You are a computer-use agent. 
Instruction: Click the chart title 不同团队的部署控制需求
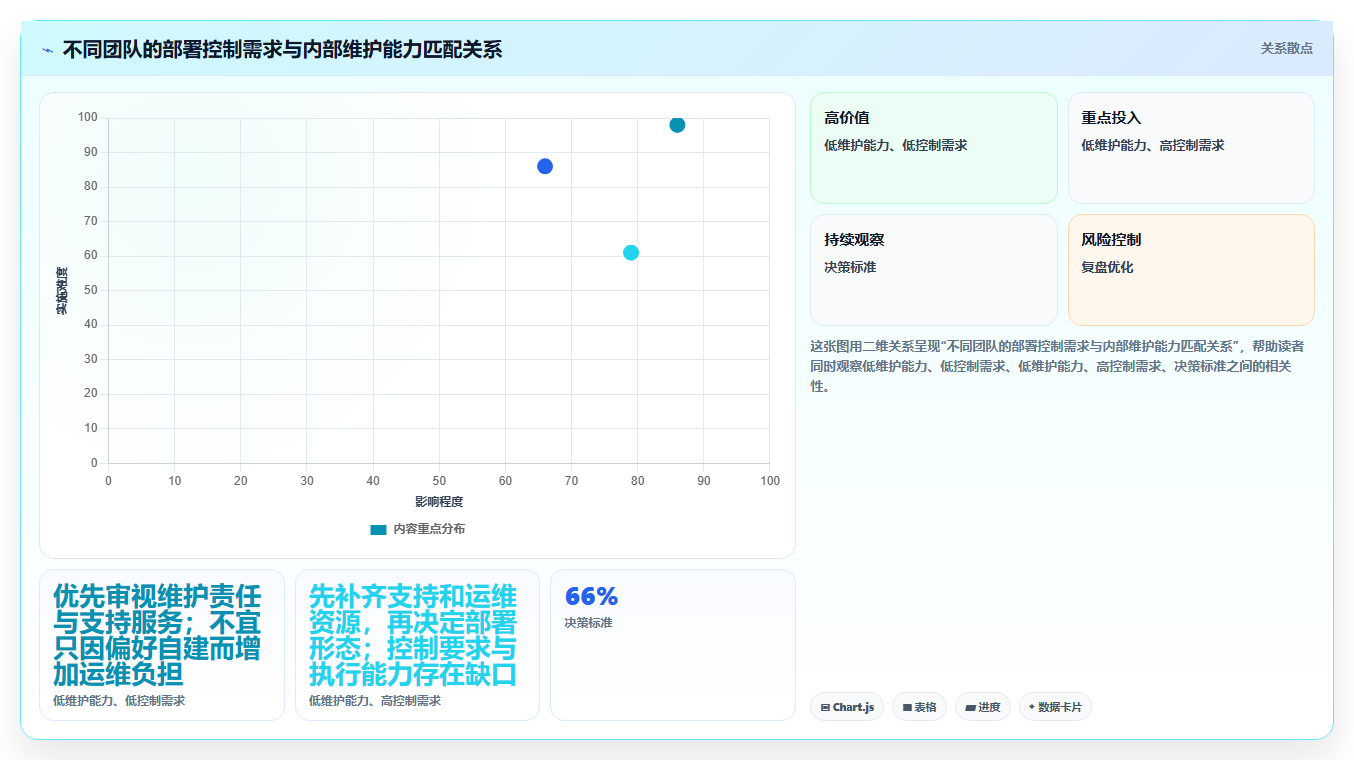point(282,49)
